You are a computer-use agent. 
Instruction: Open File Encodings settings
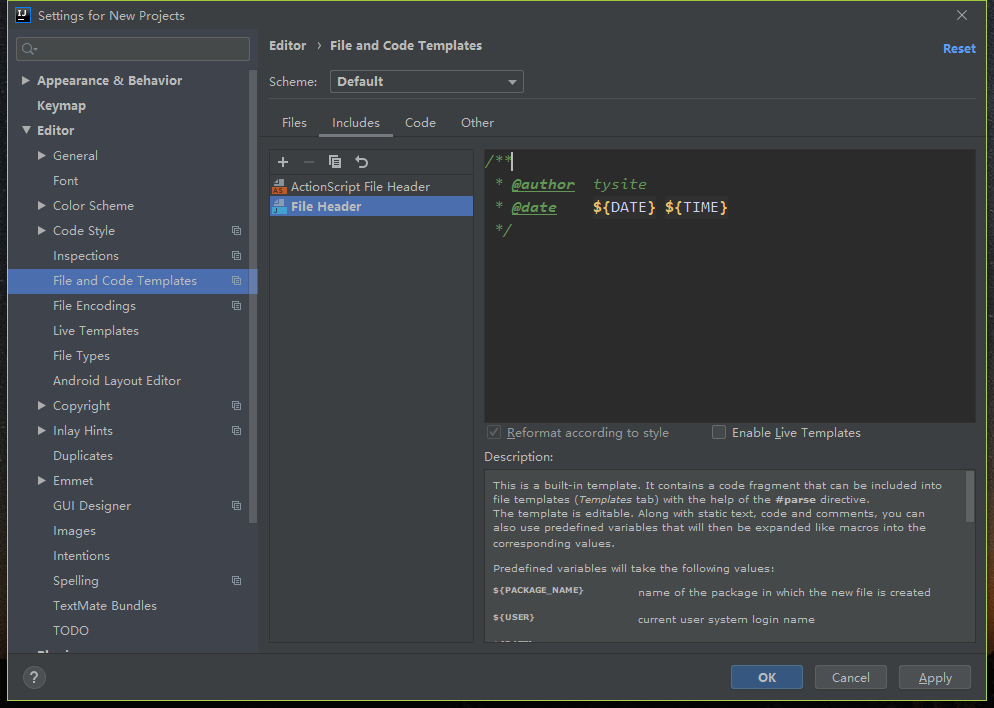[94, 306]
